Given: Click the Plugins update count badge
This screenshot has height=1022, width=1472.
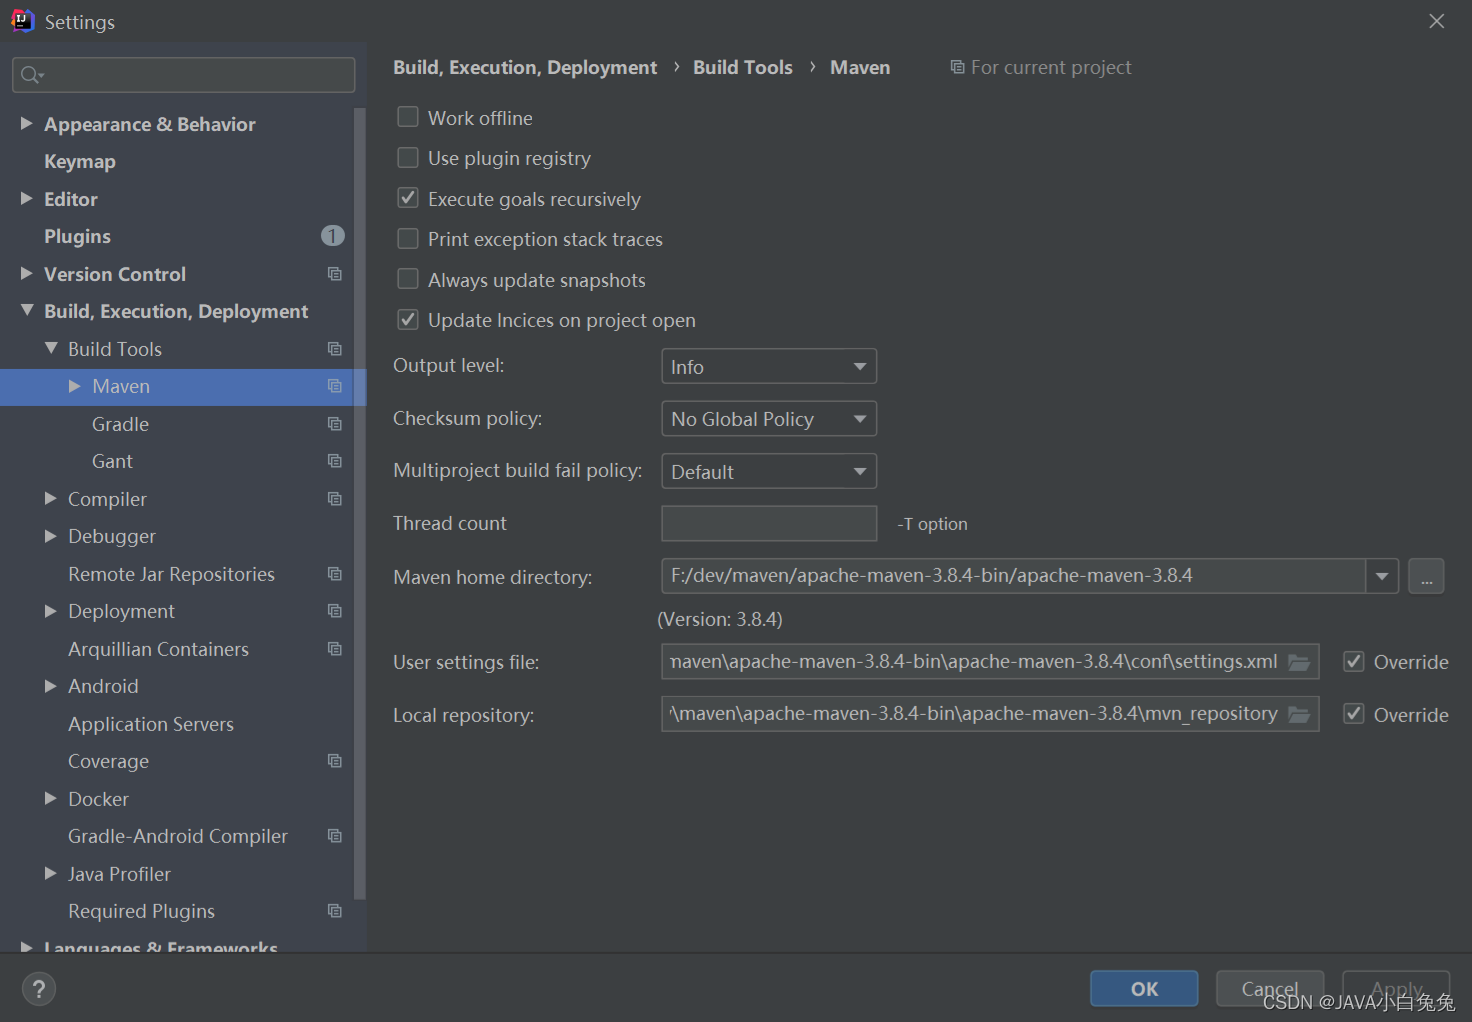Looking at the screenshot, I should (333, 236).
